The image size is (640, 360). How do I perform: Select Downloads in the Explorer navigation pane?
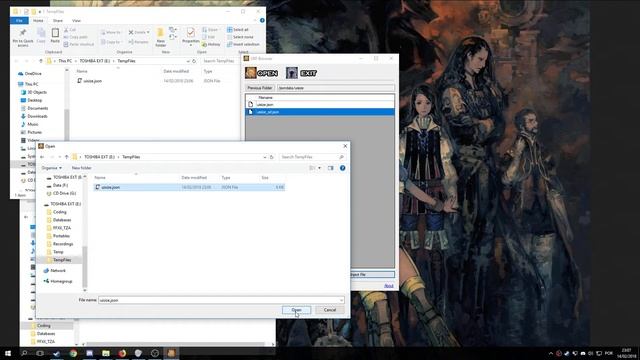(x=34, y=116)
